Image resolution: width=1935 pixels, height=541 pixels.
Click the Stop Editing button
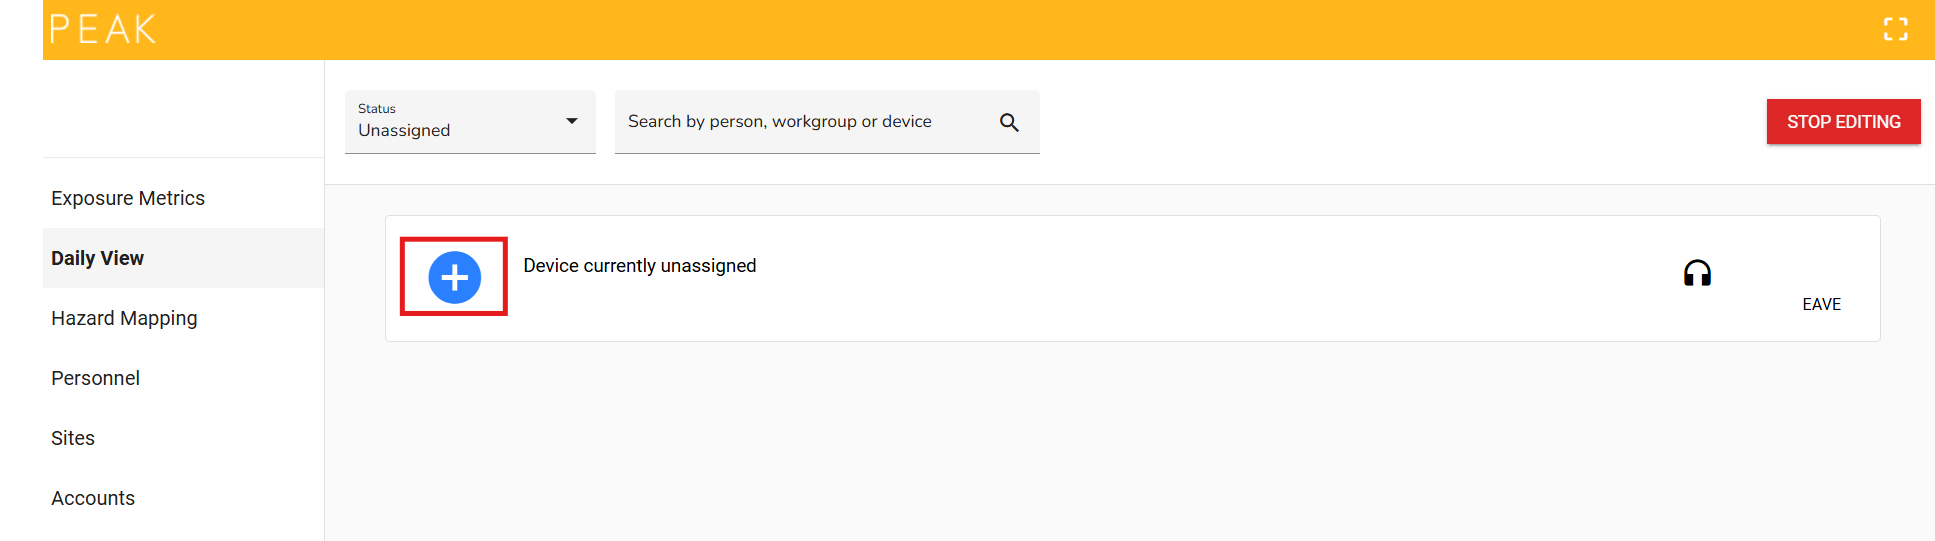[1843, 122]
